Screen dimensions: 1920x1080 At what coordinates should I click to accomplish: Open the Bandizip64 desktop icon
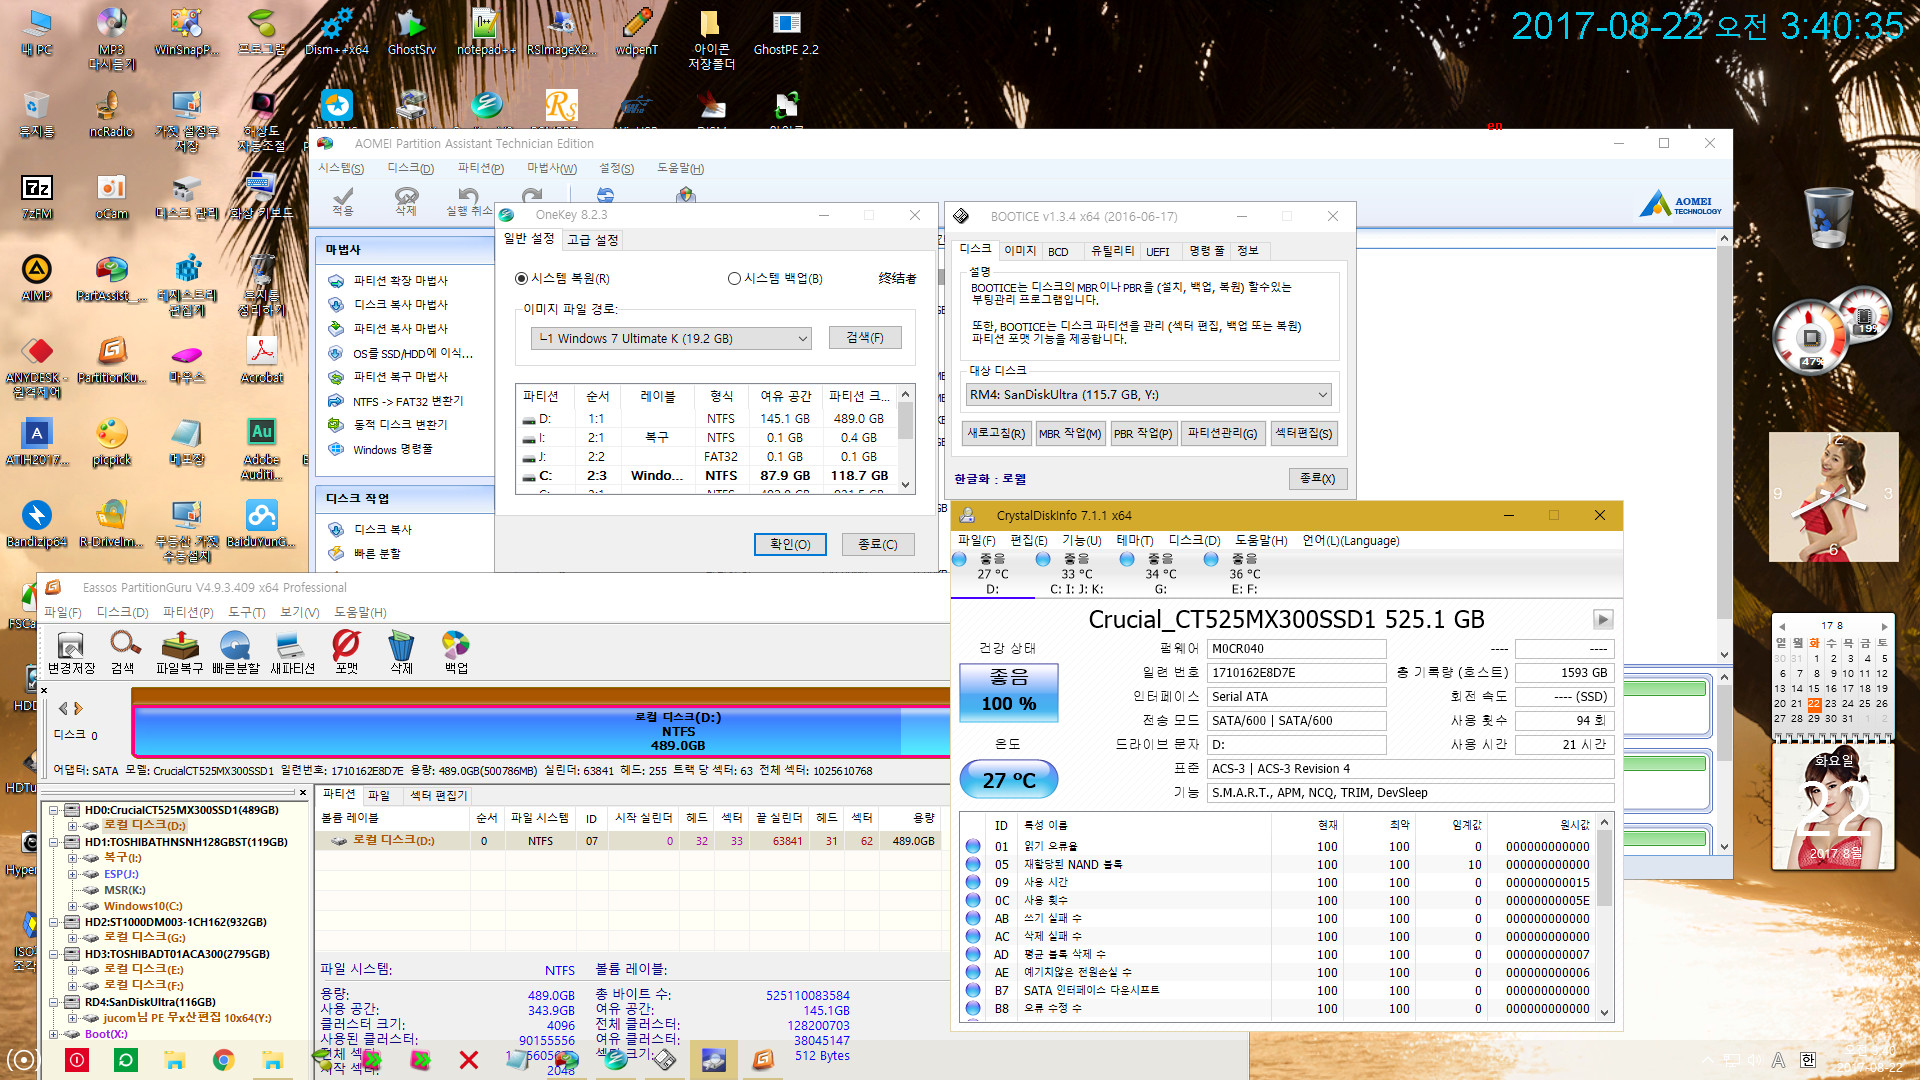pyautogui.click(x=37, y=524)
